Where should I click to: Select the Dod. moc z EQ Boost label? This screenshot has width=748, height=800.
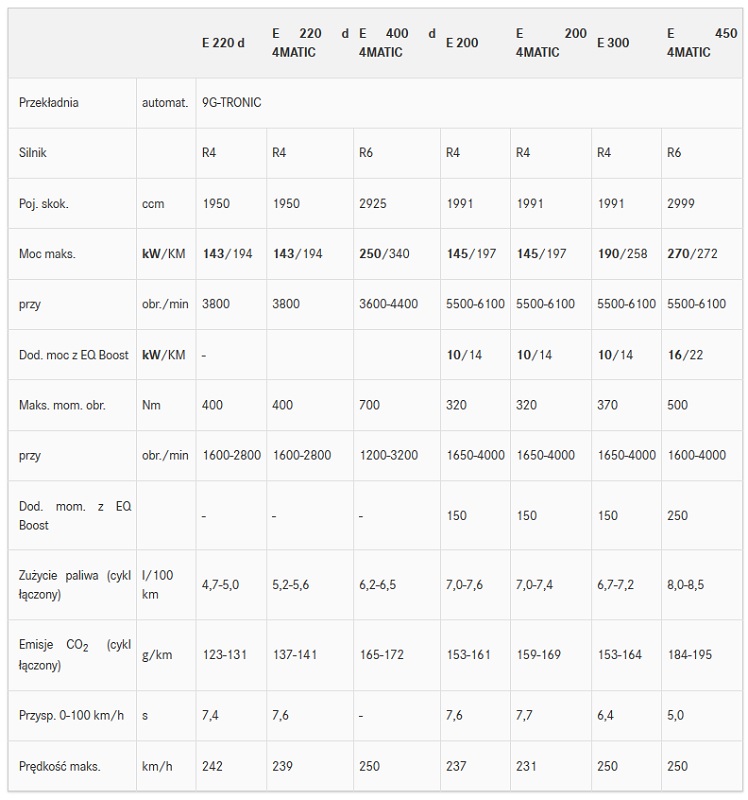[x=73, y=355]
